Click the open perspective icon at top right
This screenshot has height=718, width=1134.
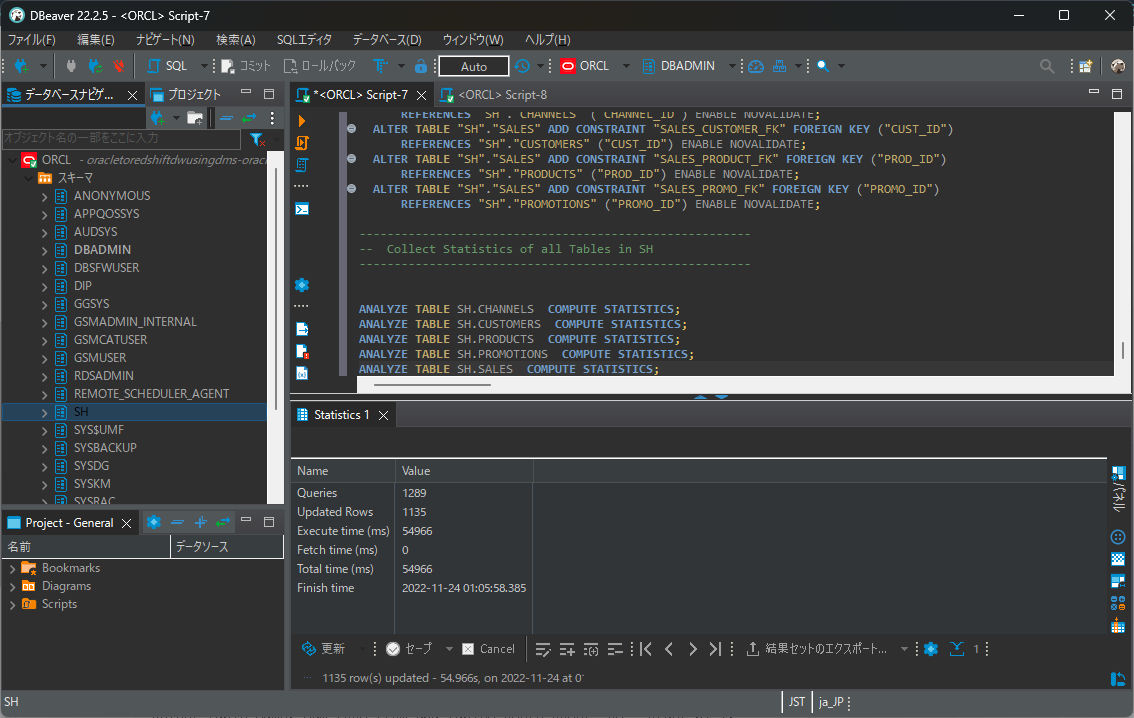pyautogui.click(x=1086, y=66)
